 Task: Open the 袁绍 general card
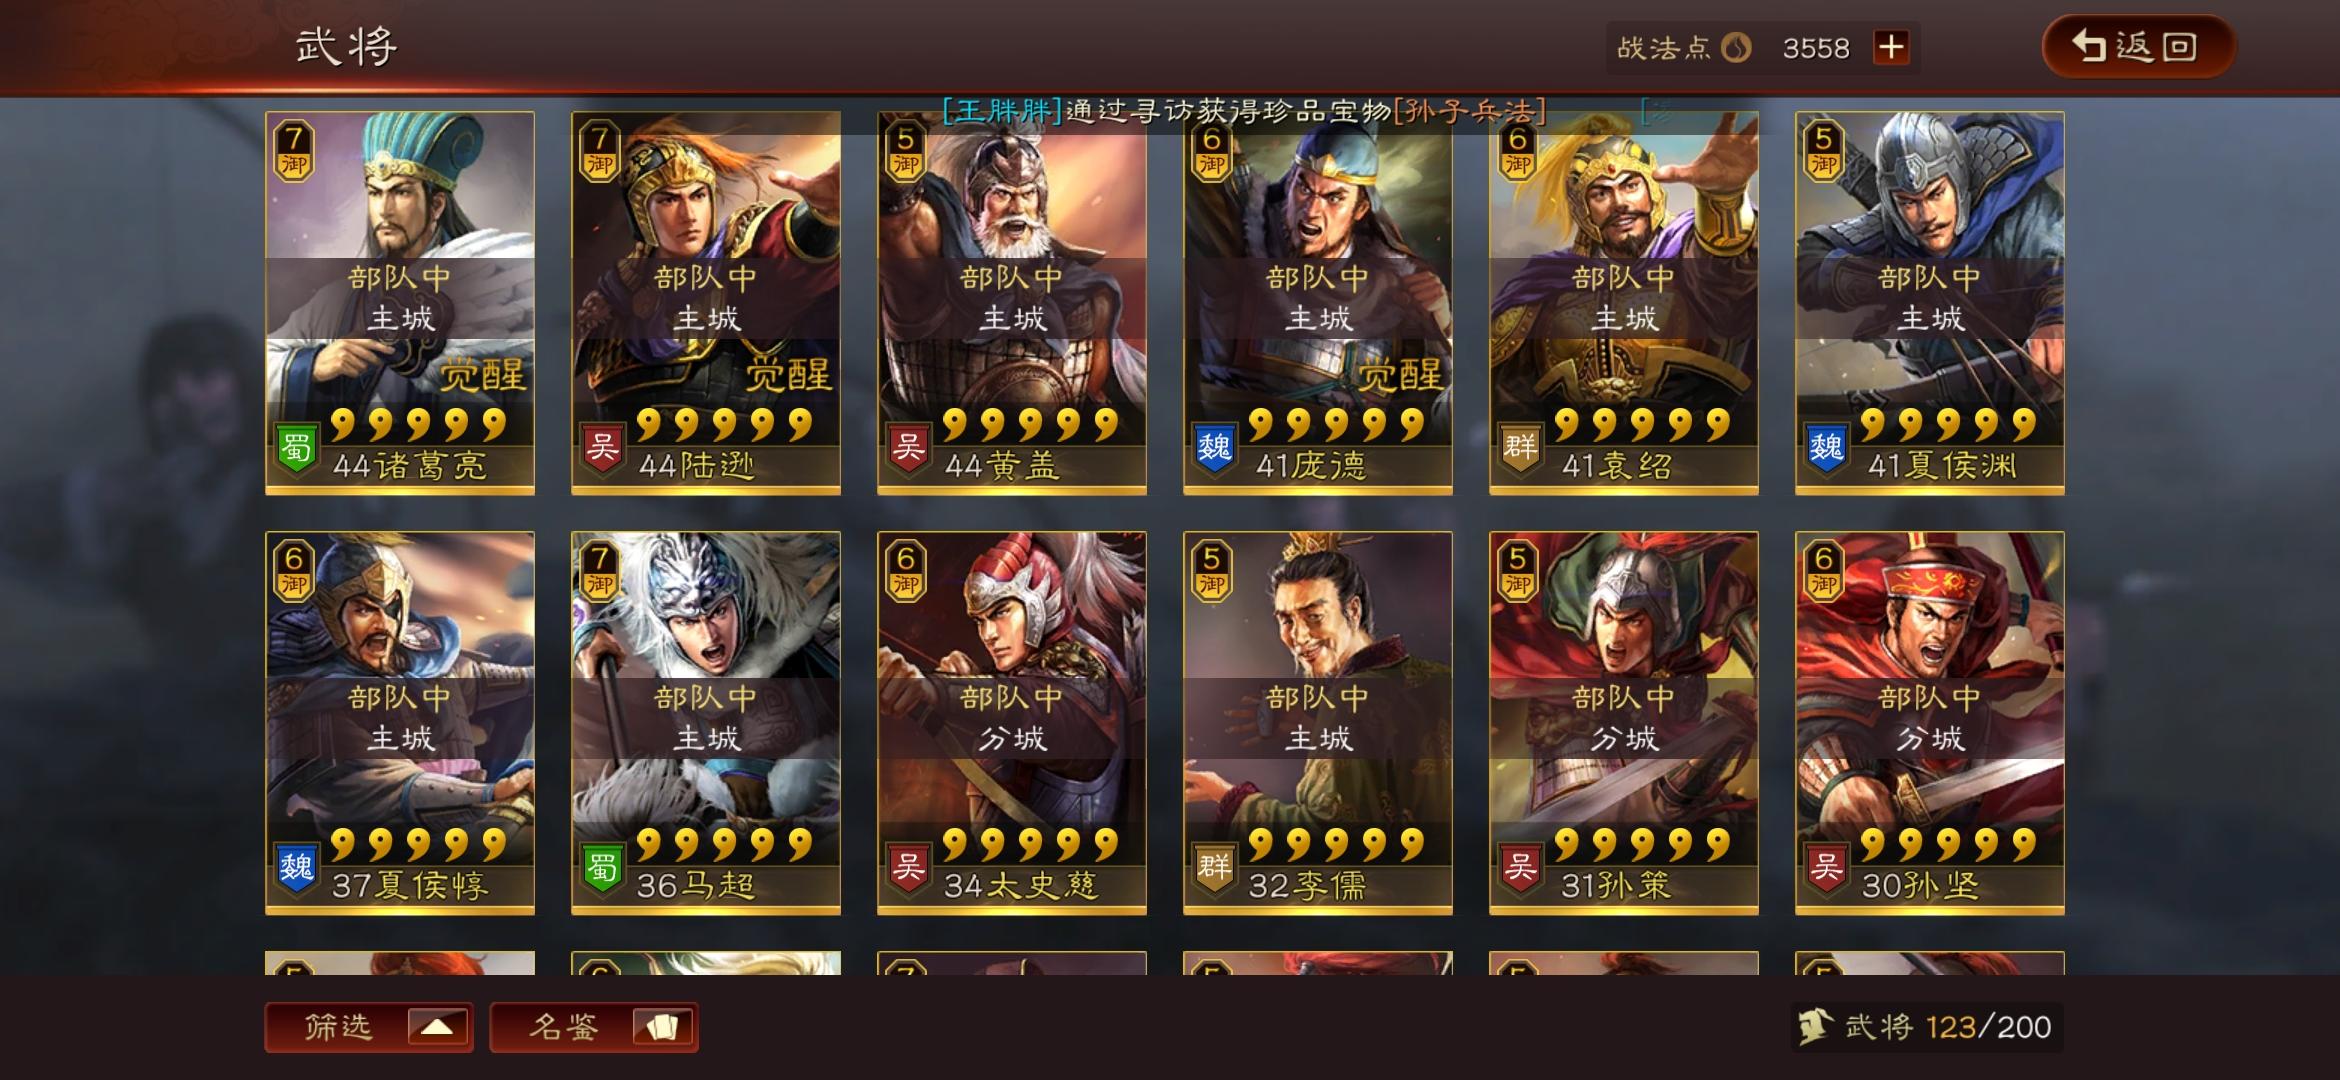pos(1624,303)
